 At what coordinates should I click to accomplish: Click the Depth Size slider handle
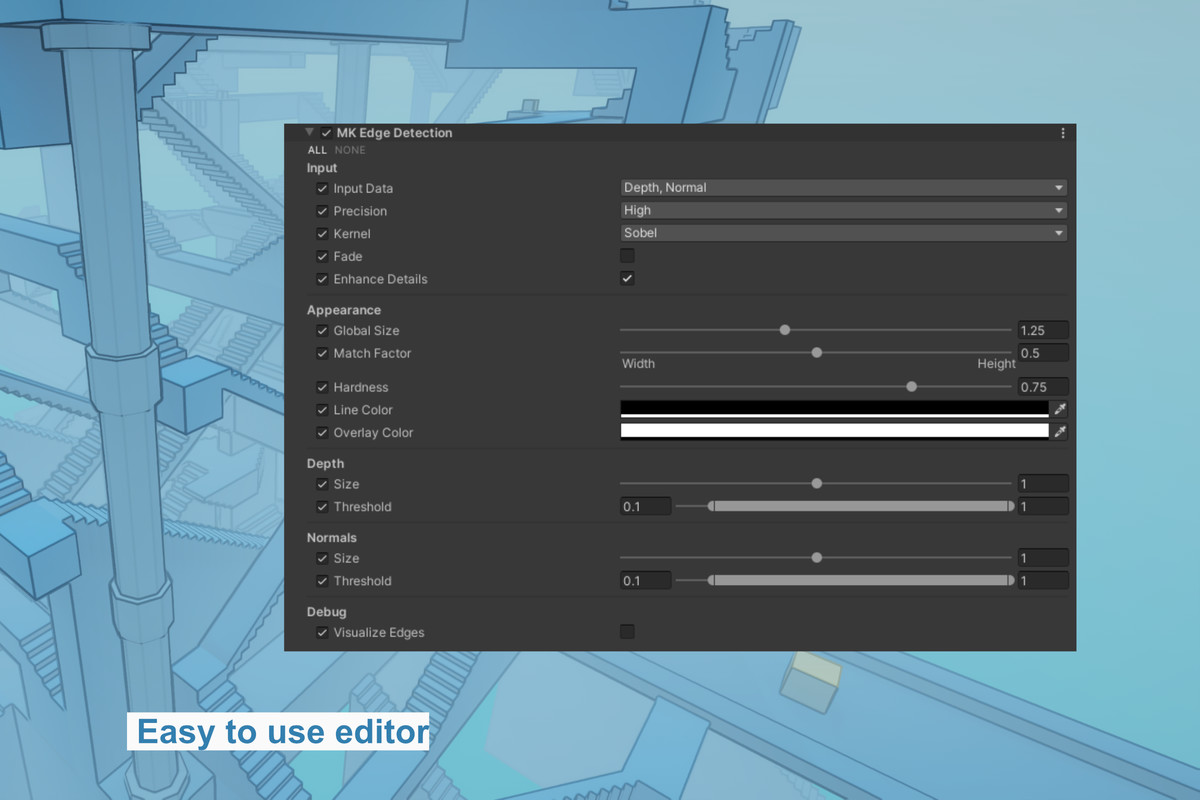click(817, 483)
